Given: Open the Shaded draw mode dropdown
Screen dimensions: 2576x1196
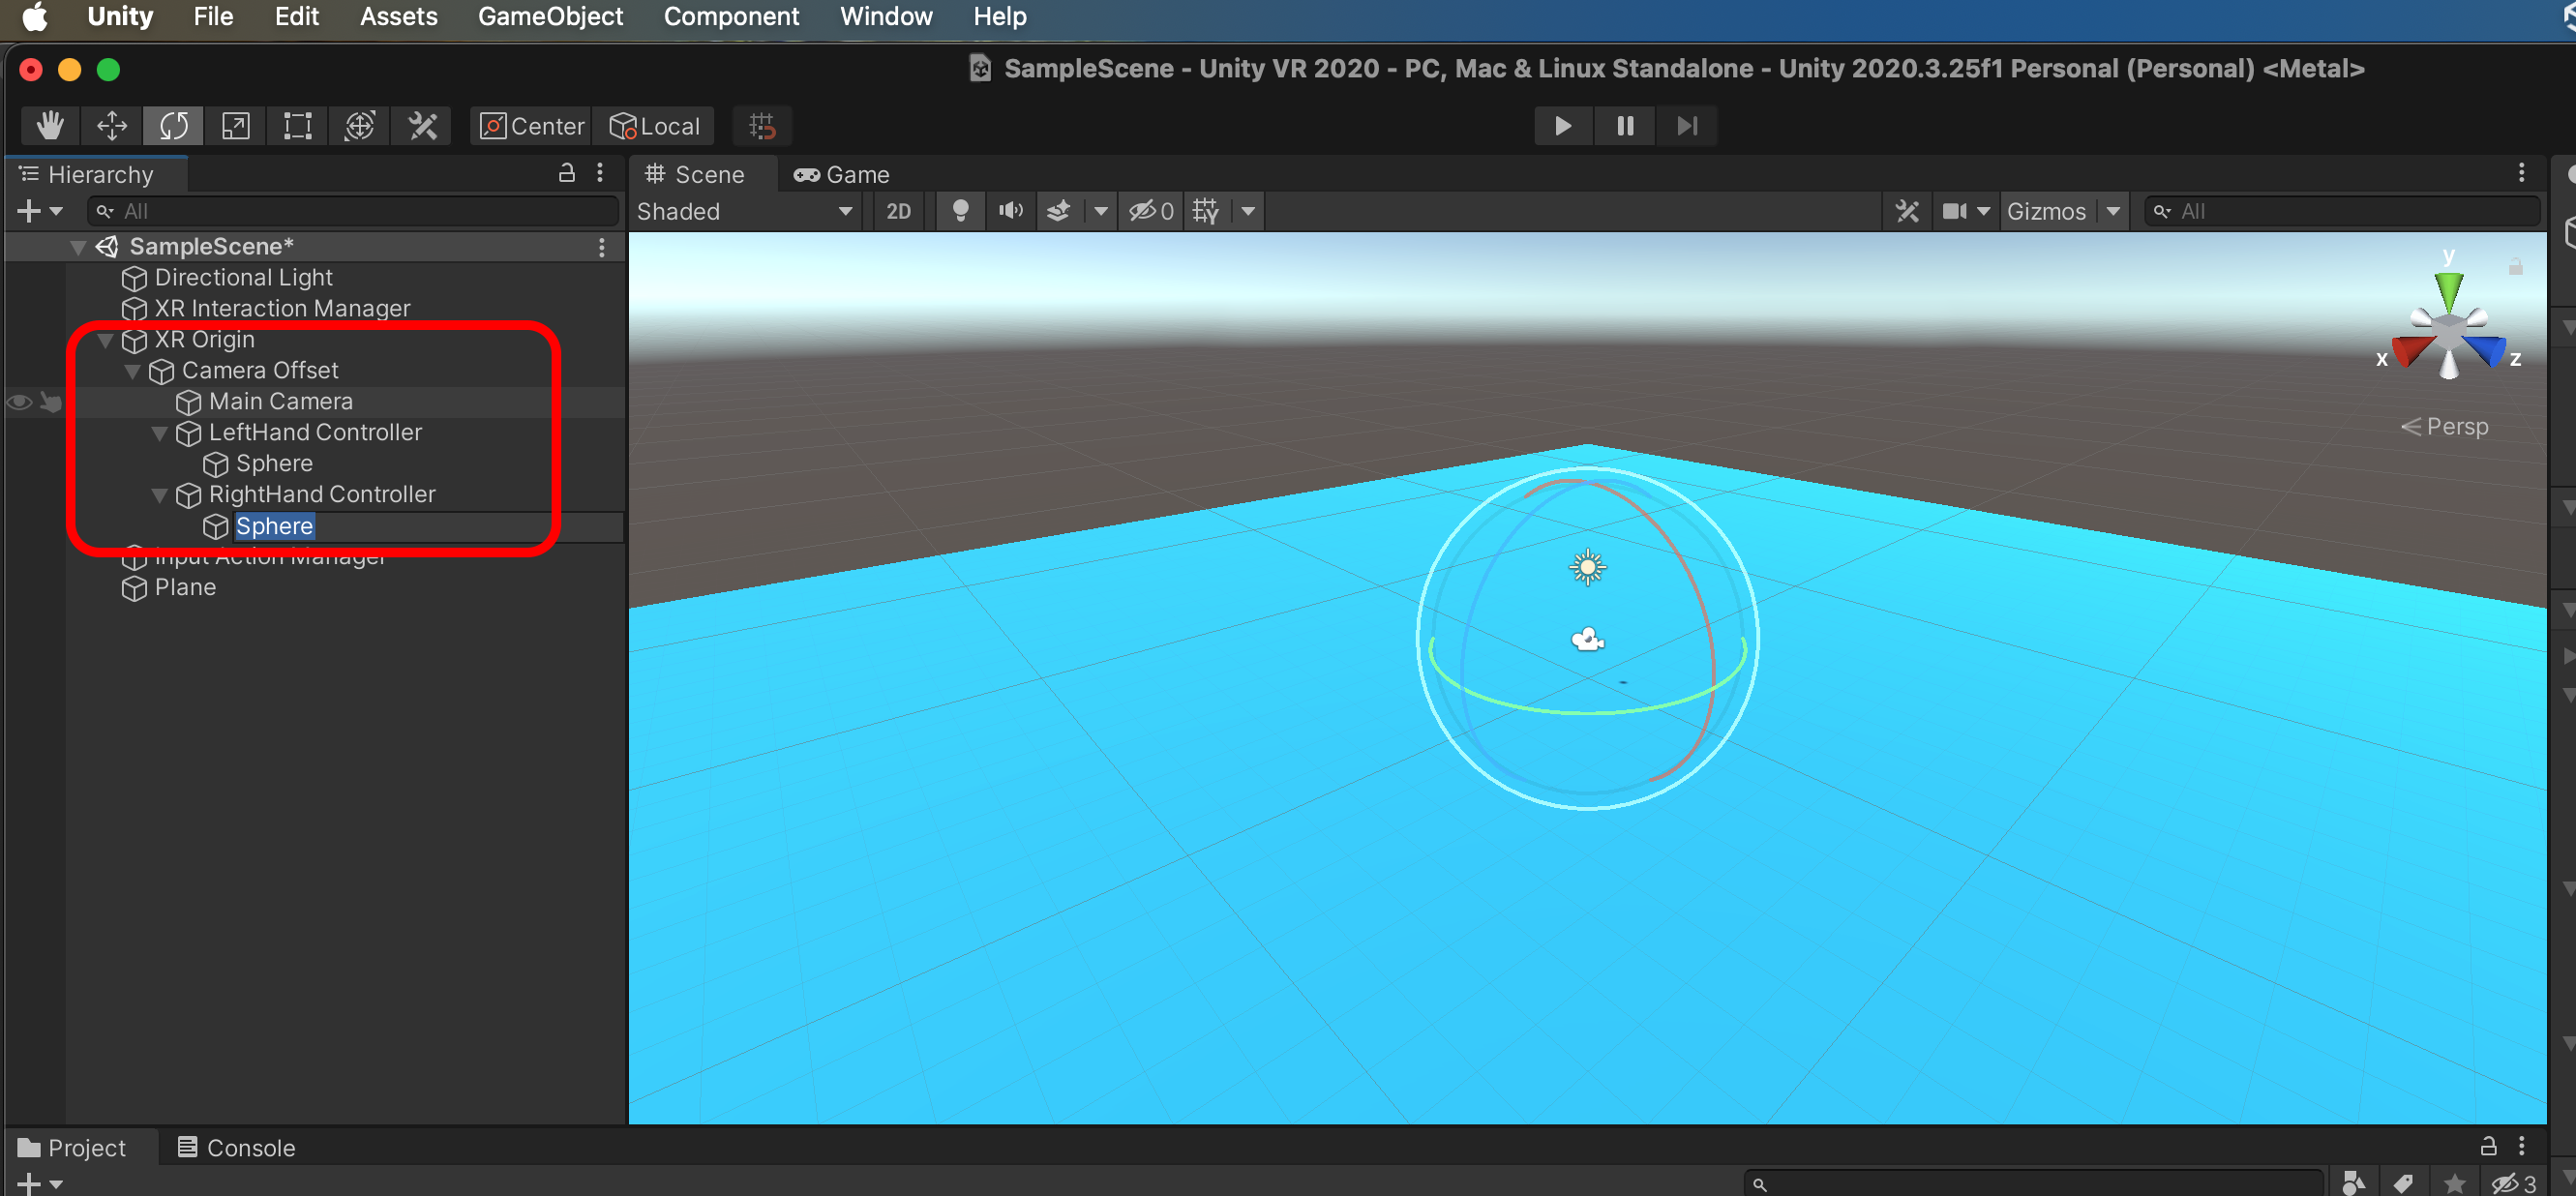Looking at the screenshot, I should (x=745, y=211).
